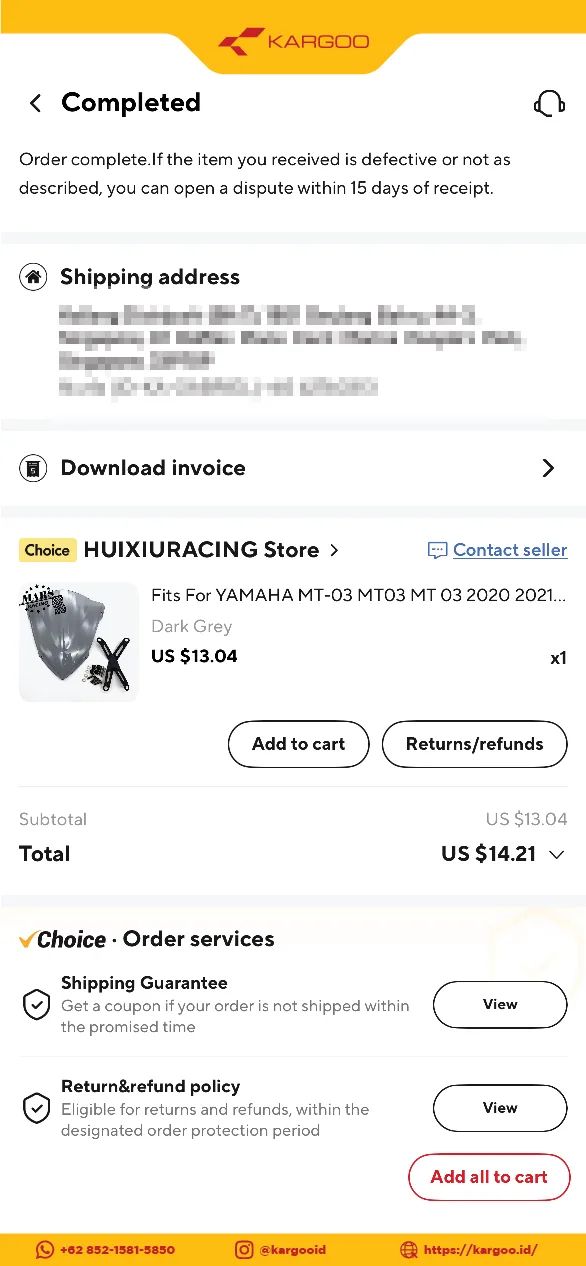Tap the invoice document icon

[34, 468]
